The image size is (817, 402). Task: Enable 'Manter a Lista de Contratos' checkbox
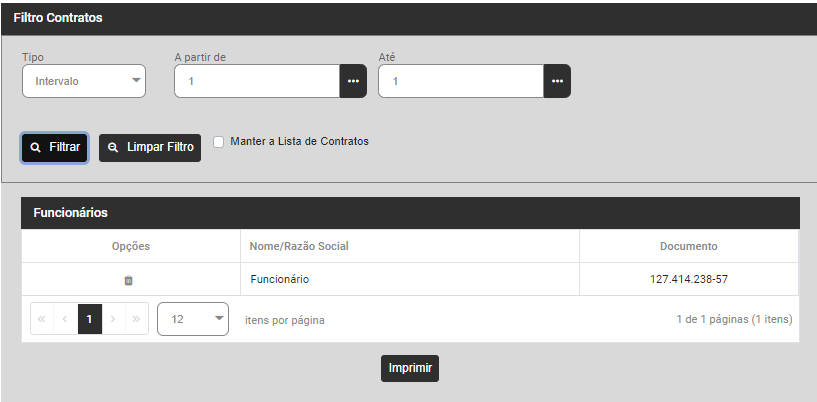tap(219, 142)
